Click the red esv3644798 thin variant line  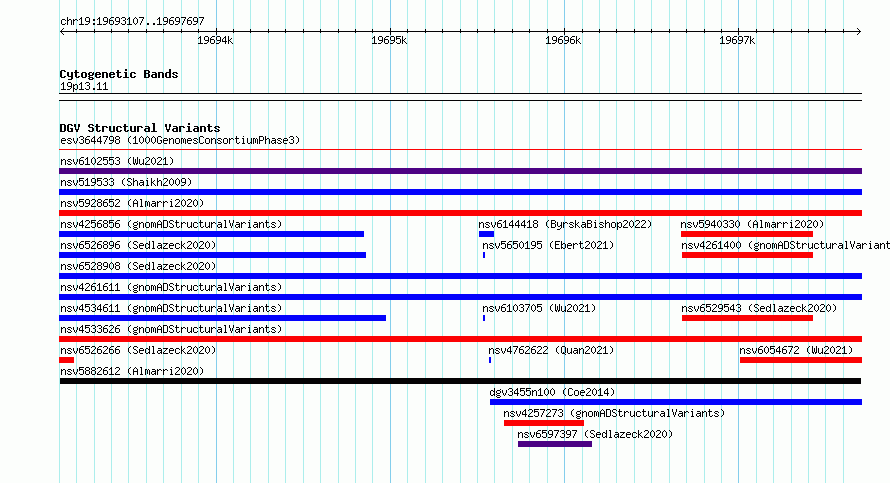[460, 150]
